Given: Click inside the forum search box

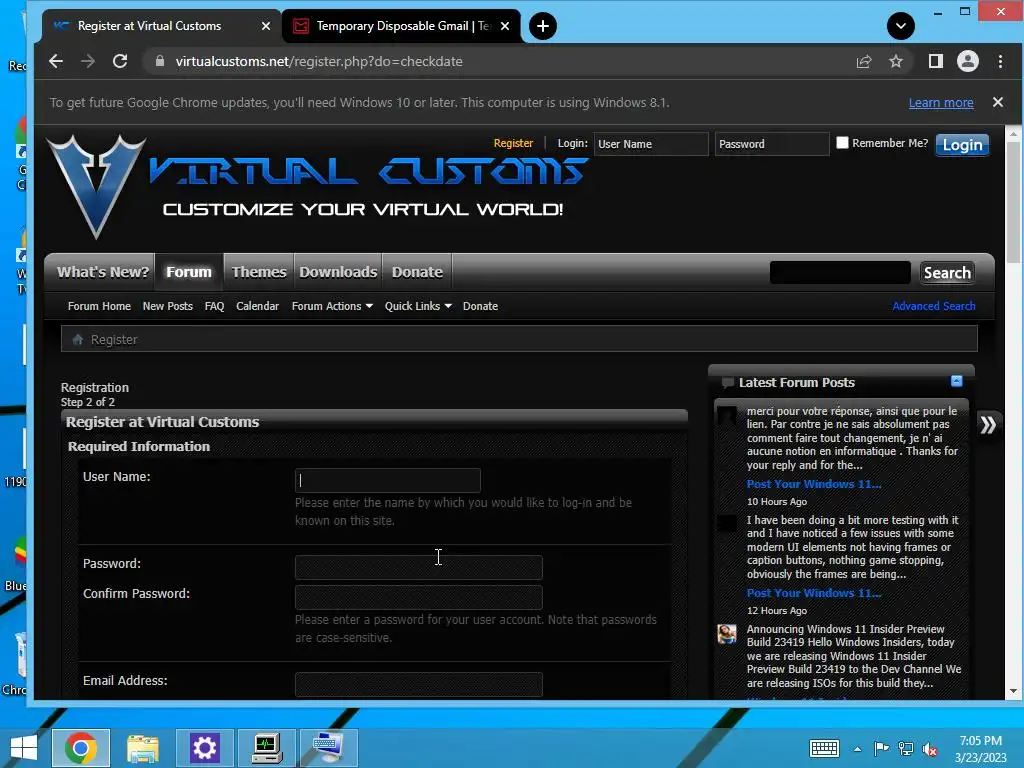Looking at the screenshot, I should point(840,272).
